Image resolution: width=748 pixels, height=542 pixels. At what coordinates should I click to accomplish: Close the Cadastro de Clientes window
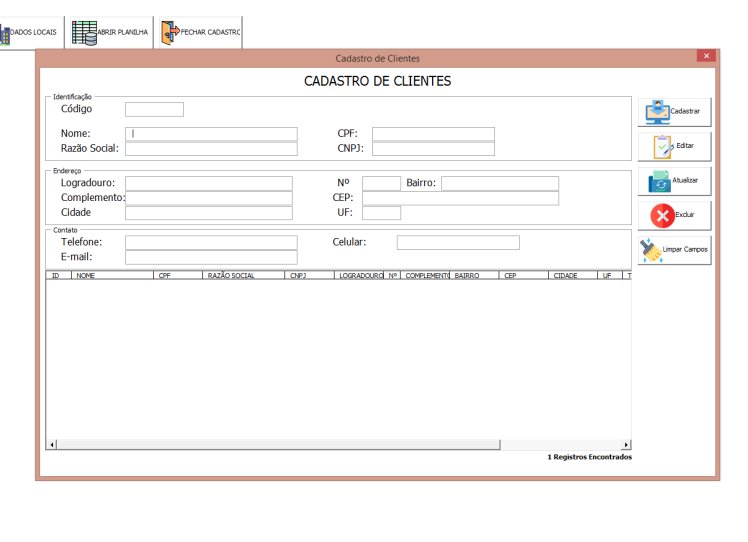coord(706,56)
